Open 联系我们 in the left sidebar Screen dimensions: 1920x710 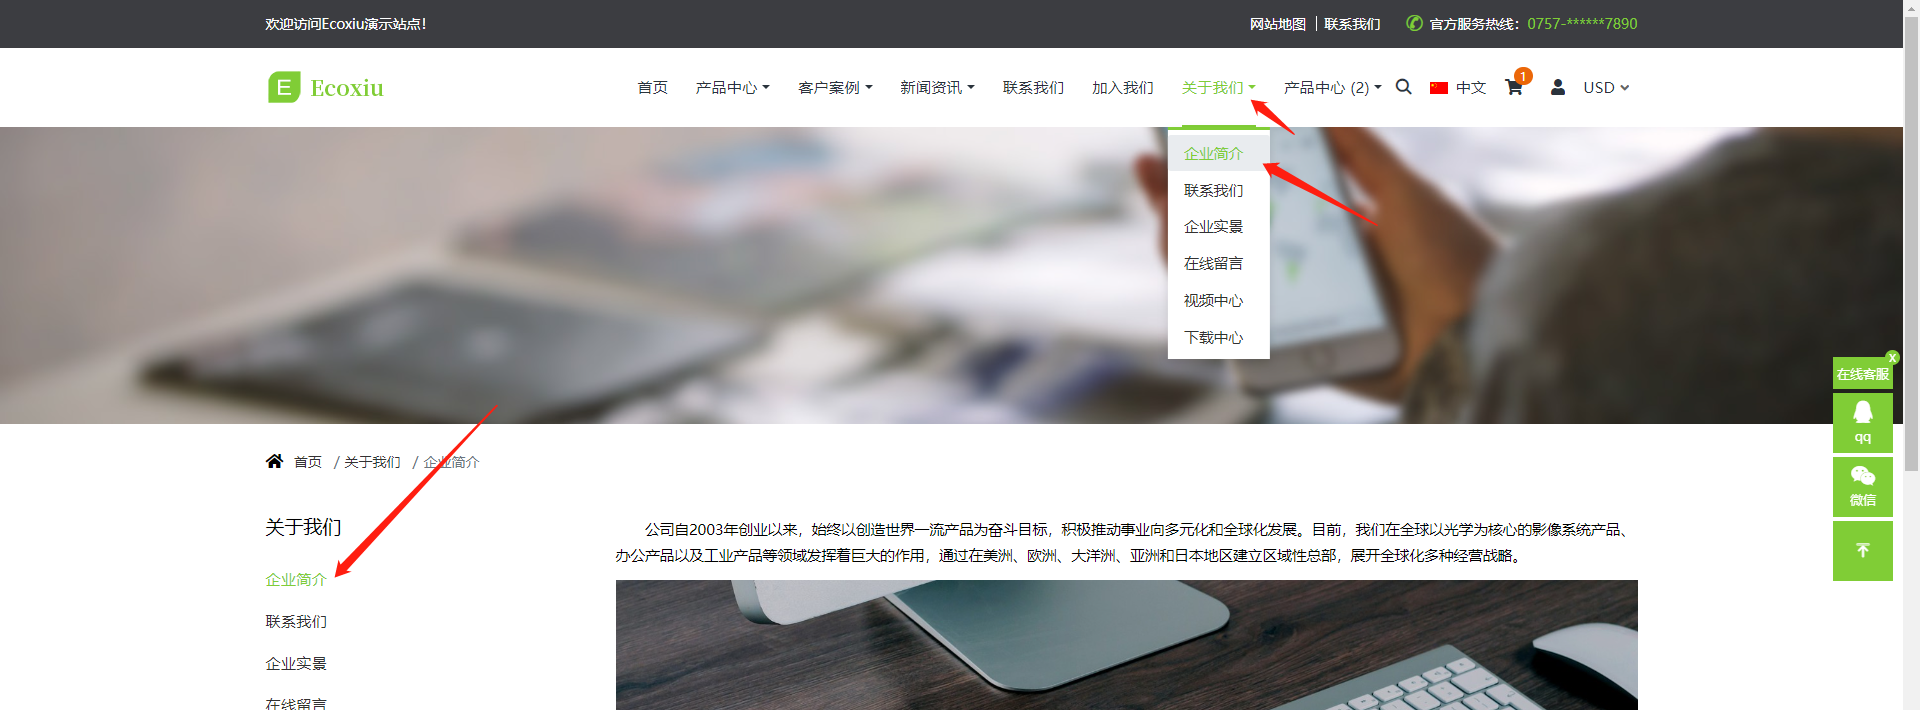coord(296,622)
